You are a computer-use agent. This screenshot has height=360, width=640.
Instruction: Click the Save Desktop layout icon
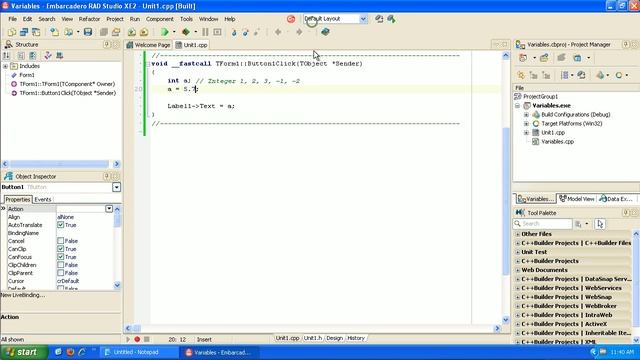(379, 19)
